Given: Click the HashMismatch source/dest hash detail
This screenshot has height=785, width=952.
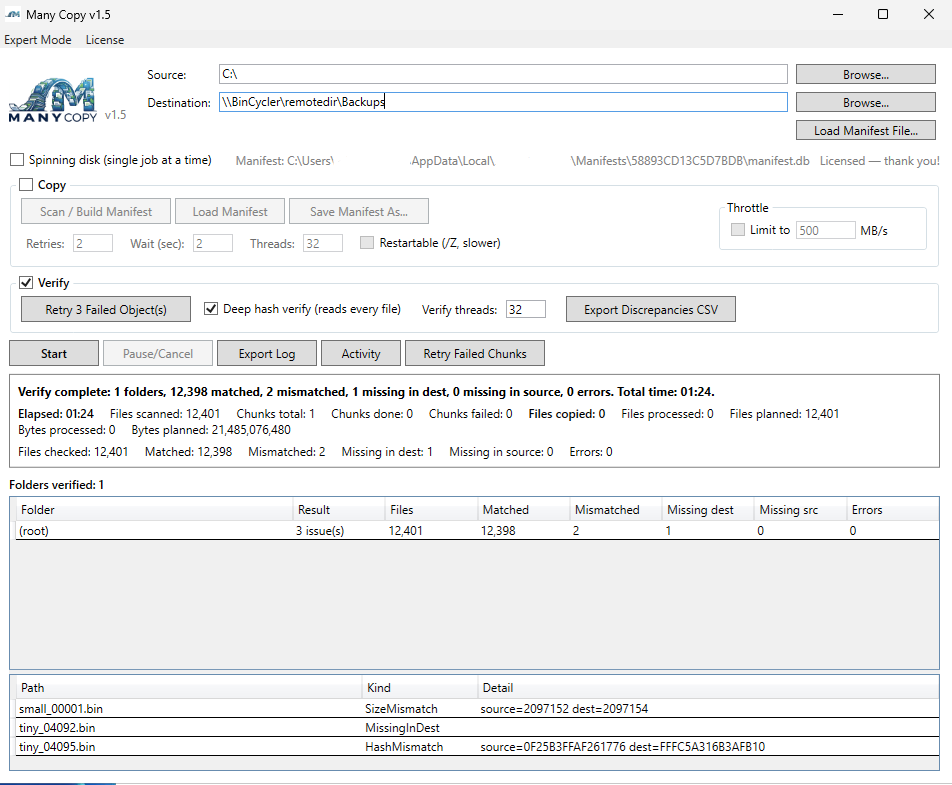Looking at the screenshot, I should (x=622, y=747).
